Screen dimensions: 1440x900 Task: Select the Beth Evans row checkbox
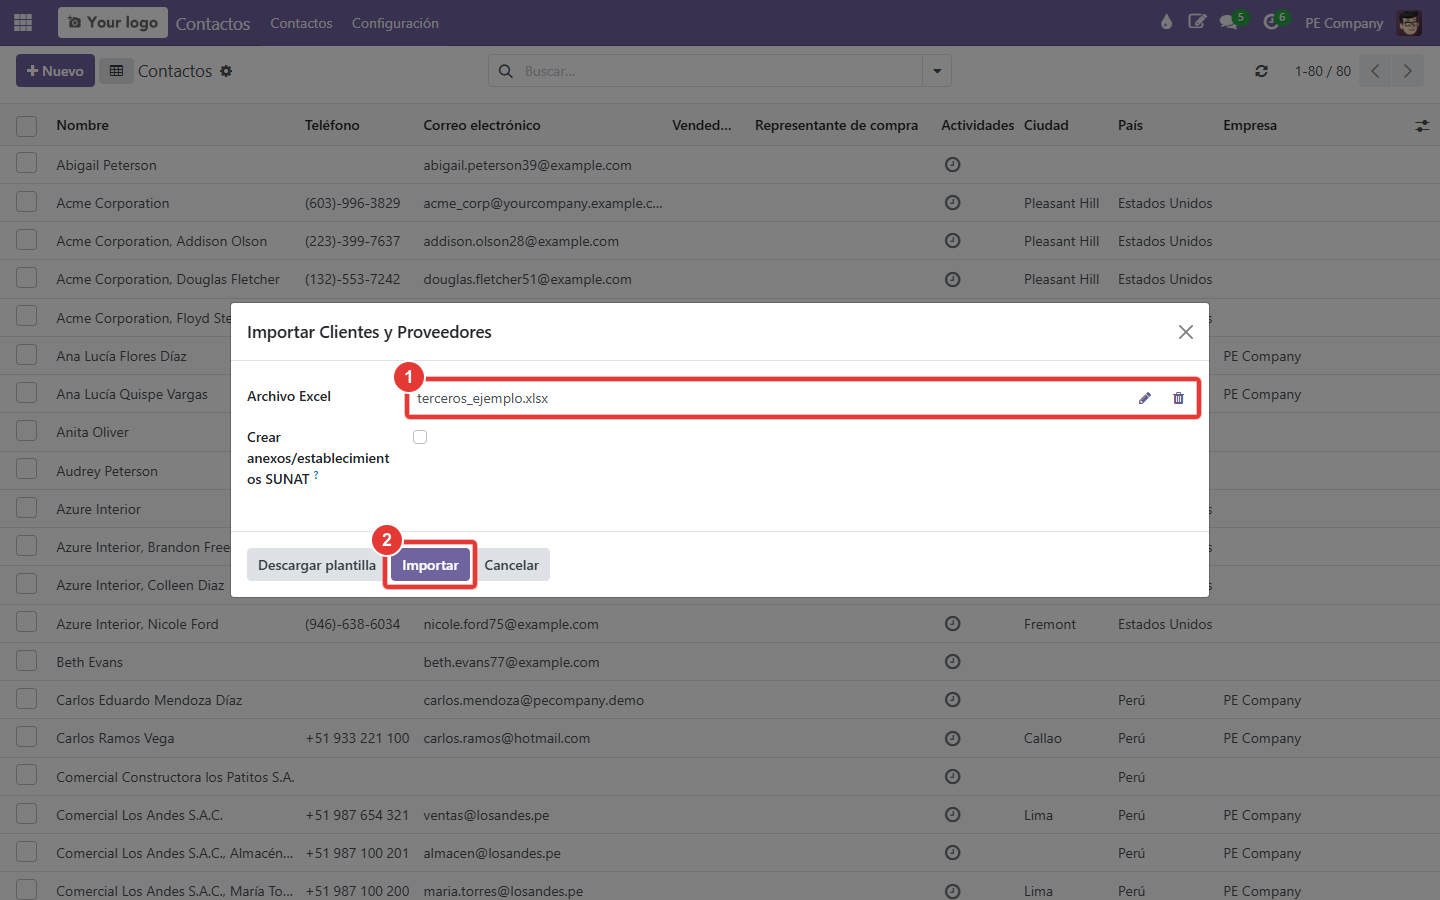tap(27, 661)
